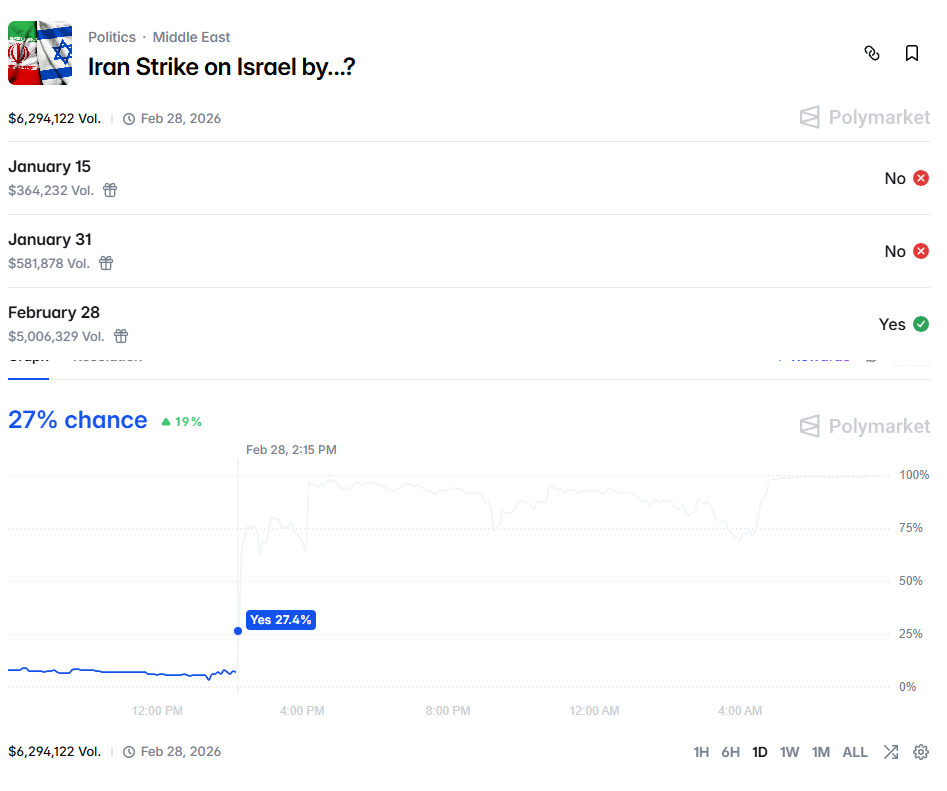
Task: Click the green check icon for February 28
Action: pyautogui.click(x=921, y=324)
